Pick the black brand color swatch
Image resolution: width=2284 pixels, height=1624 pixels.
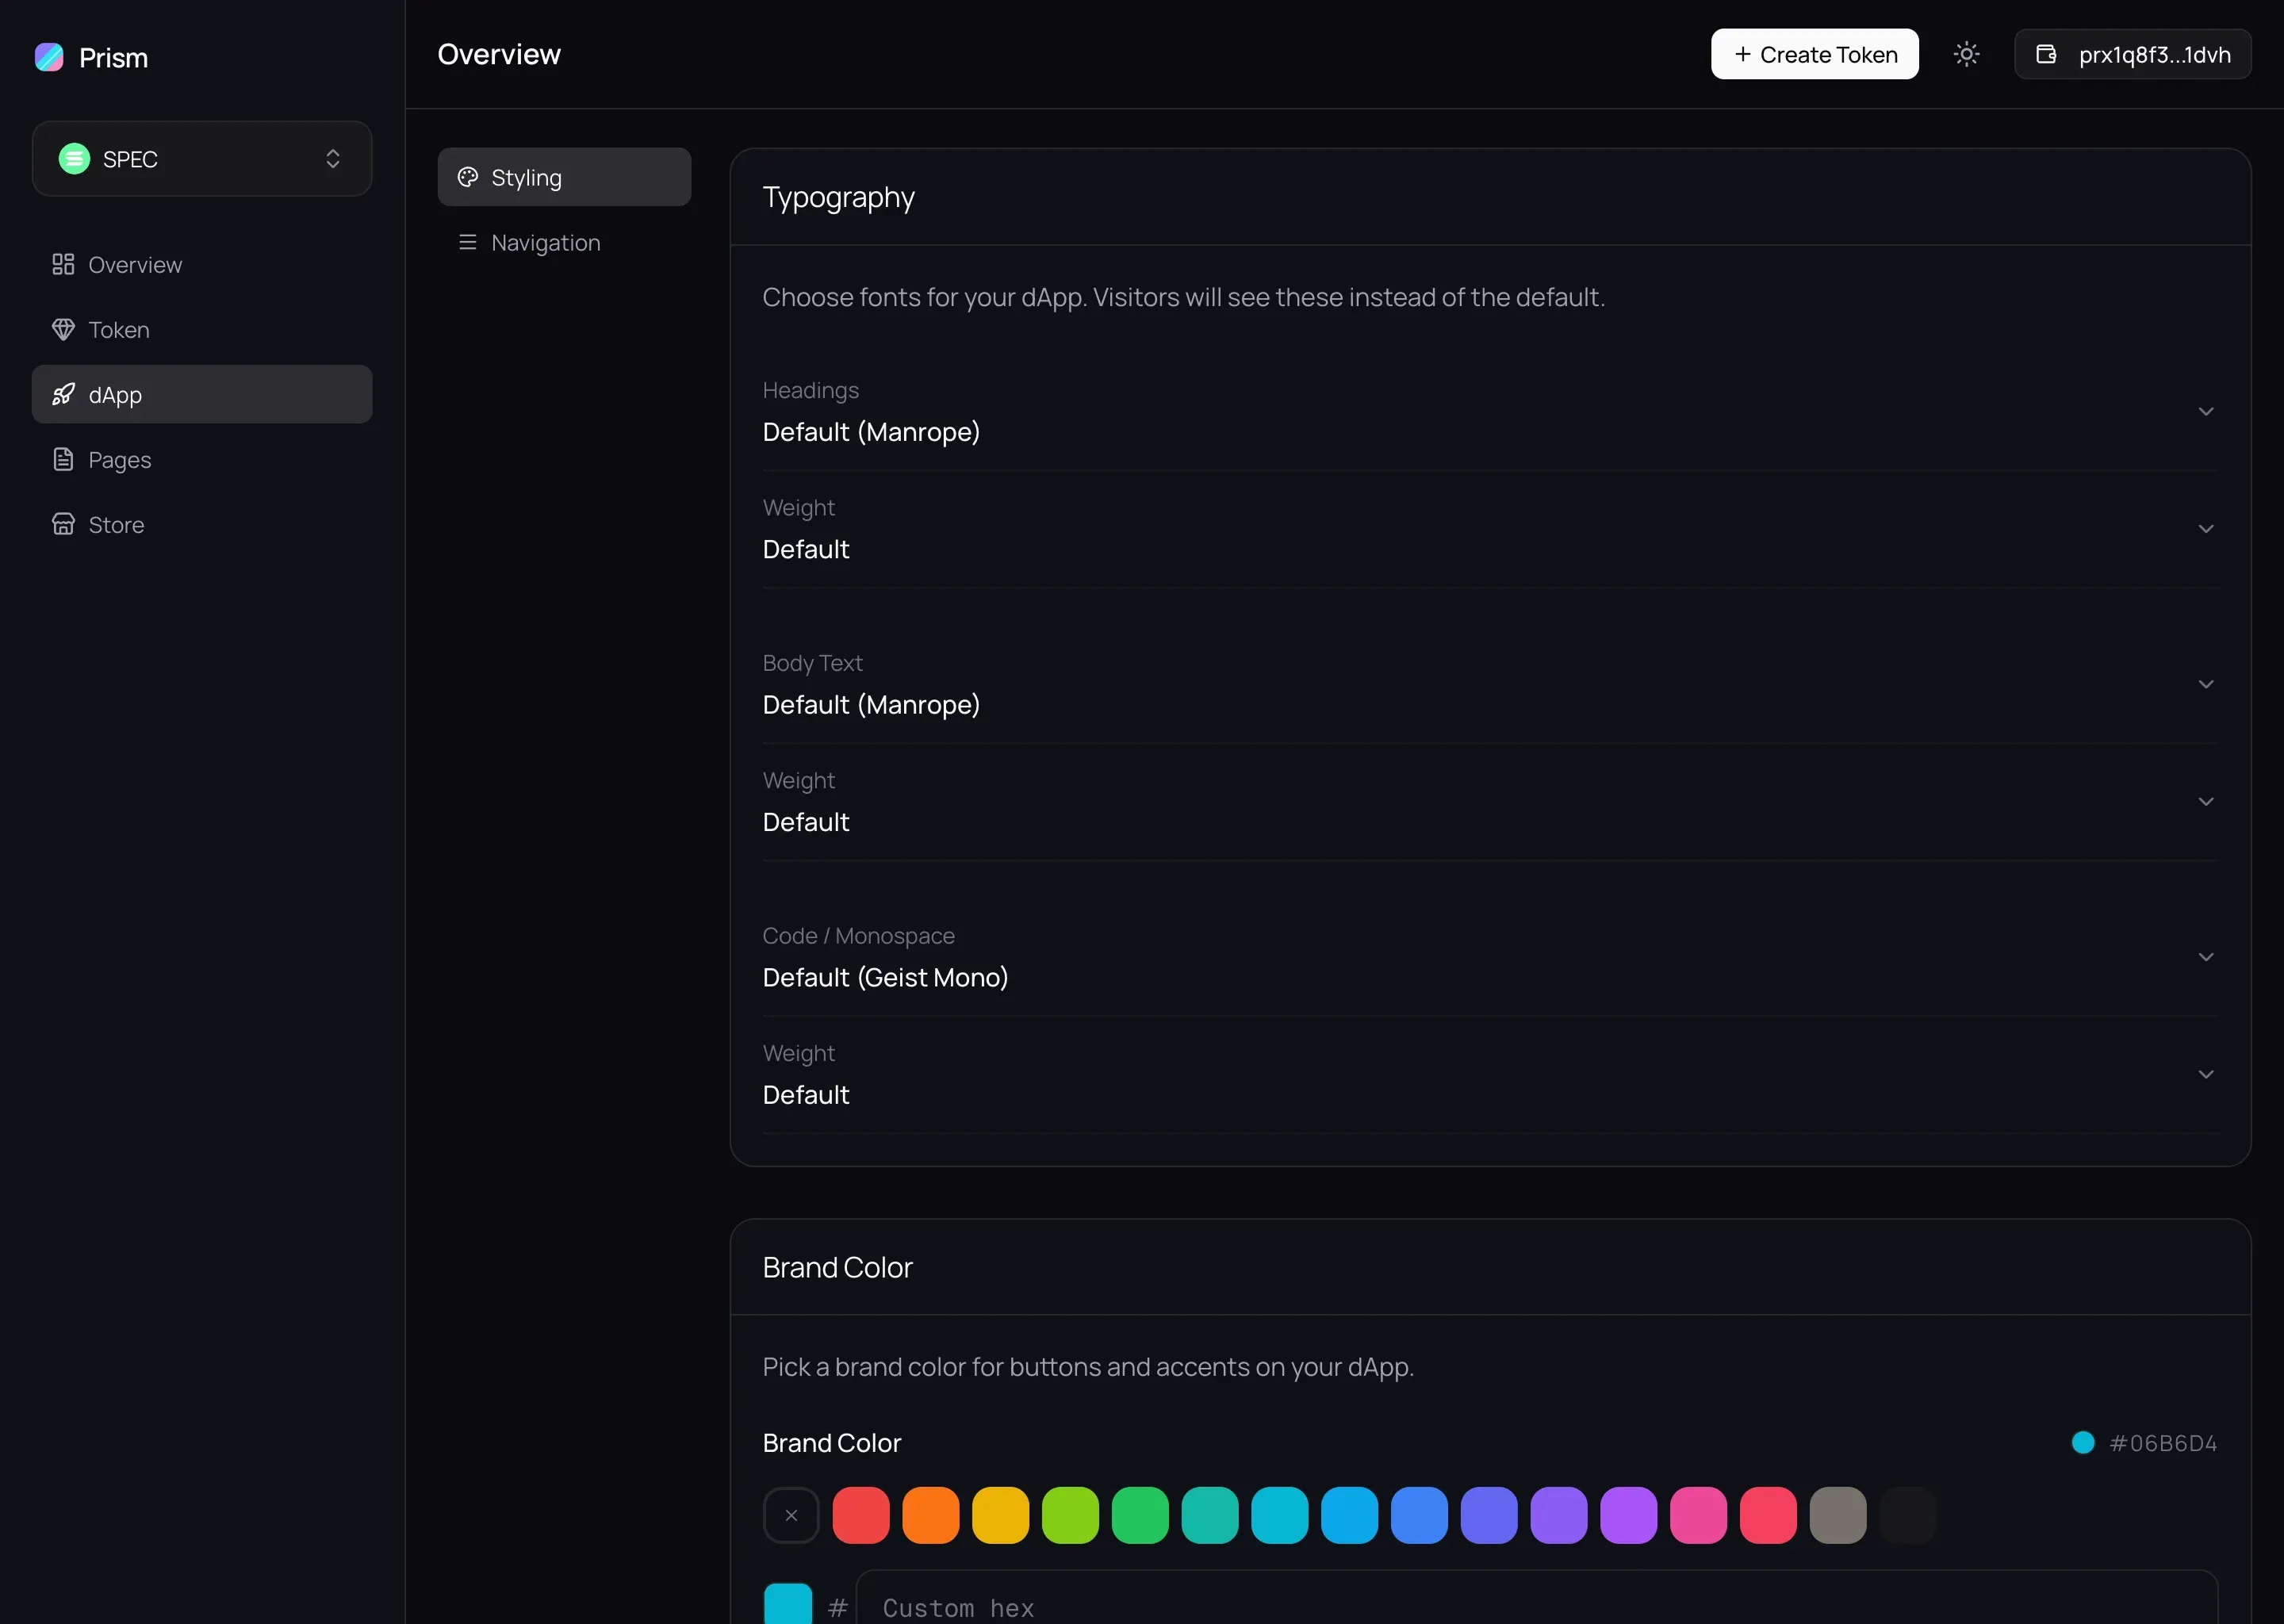[x=1907, y=1515]
